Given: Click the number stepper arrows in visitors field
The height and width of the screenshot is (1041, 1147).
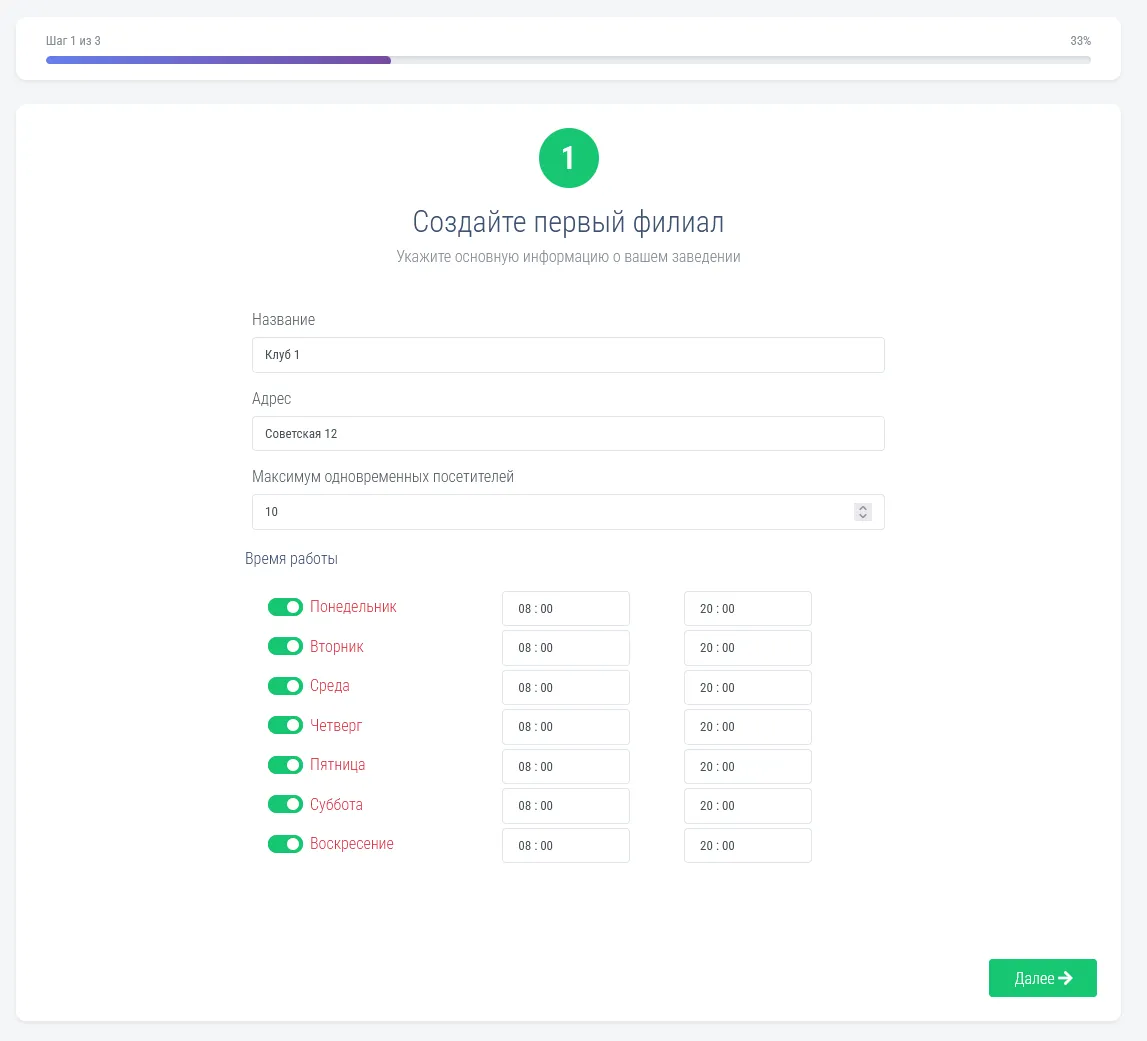Looking at the screenshot, I should point(863,512).
